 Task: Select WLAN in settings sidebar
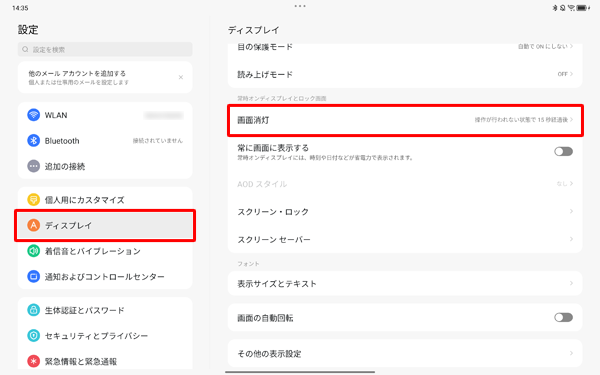point(105,115)
